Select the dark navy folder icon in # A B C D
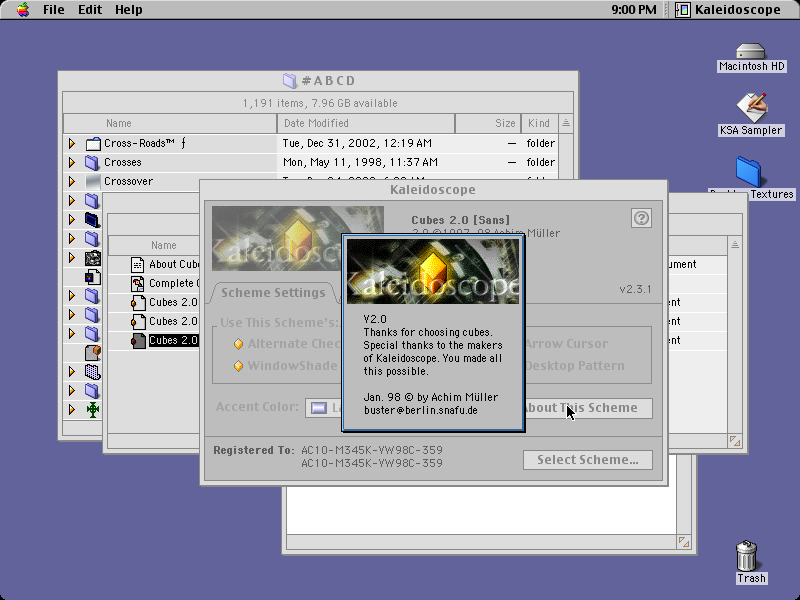800x600 pixels. click(92, 219)
